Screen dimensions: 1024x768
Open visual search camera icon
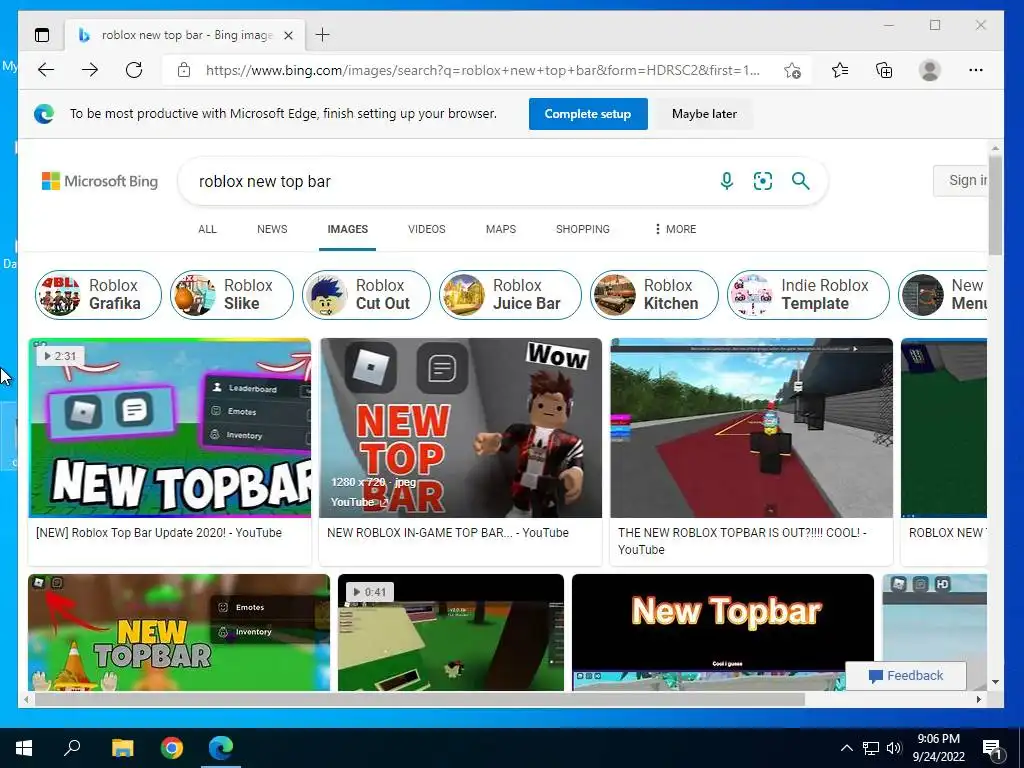point(763,181)
